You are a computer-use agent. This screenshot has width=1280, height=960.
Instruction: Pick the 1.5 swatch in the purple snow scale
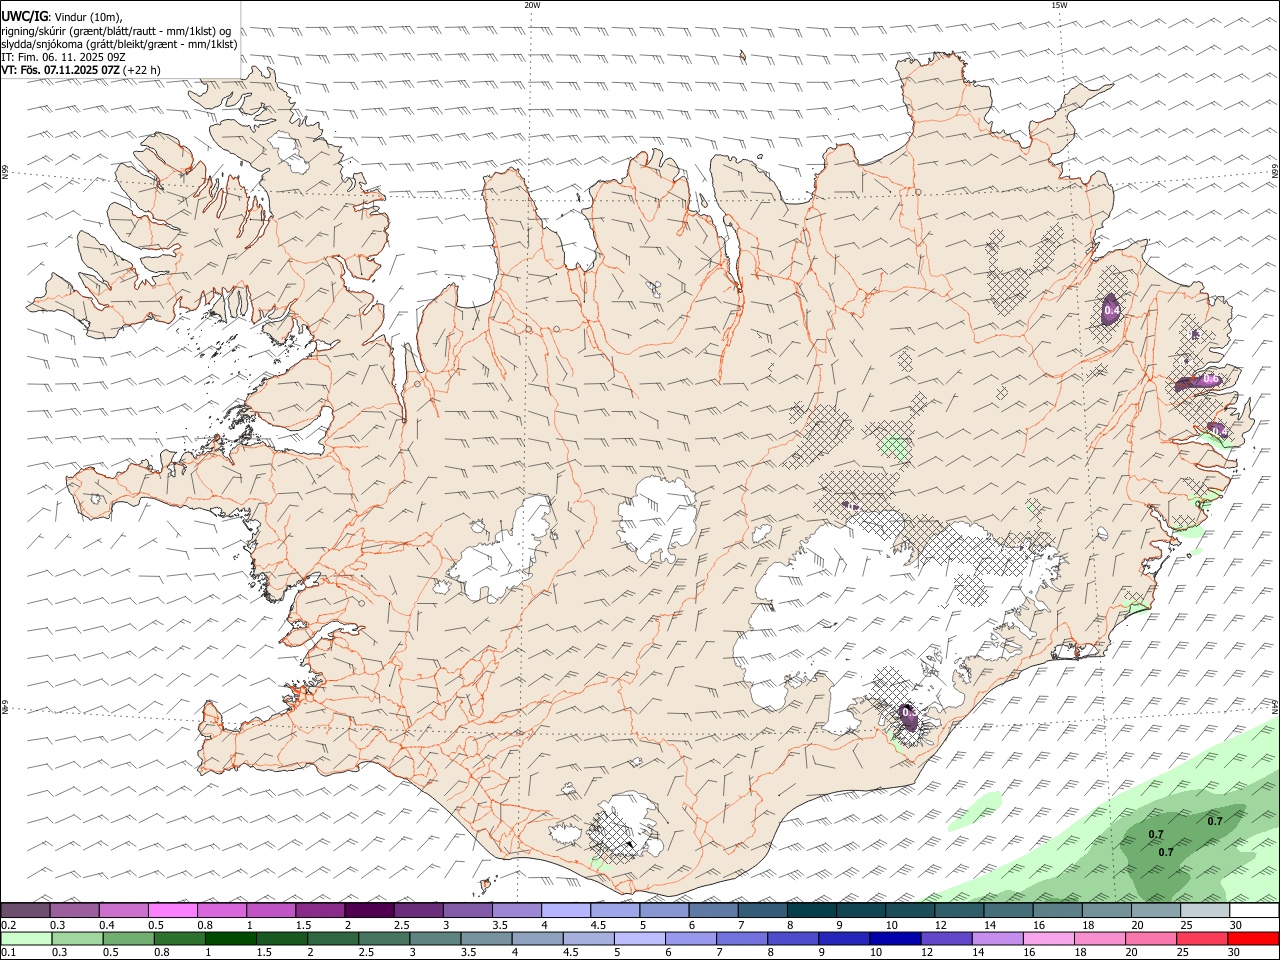(320, 910)
